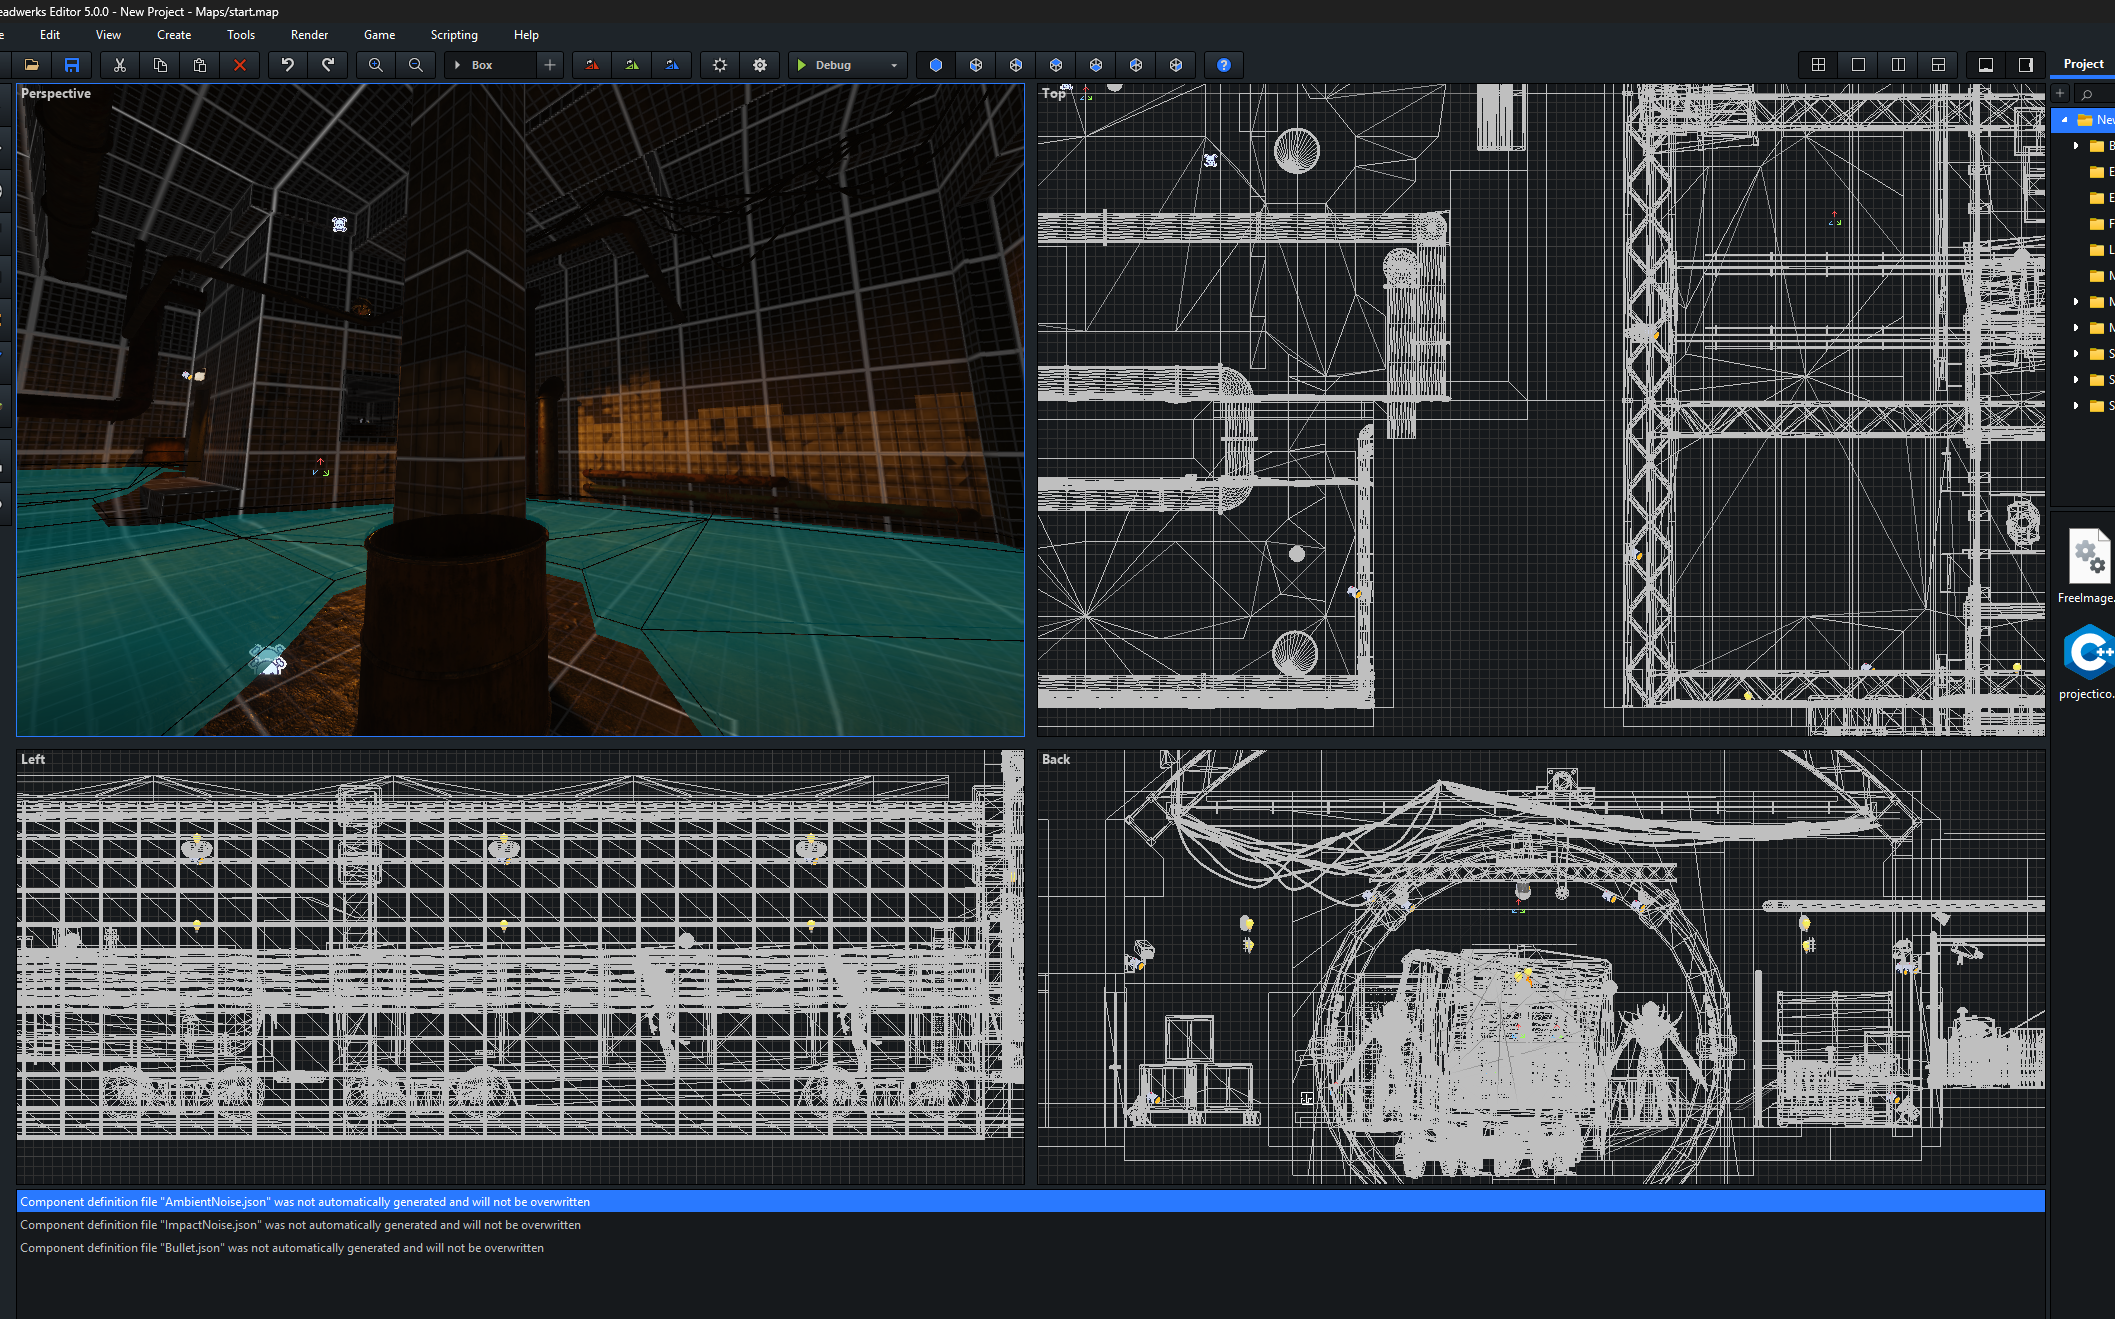Screen dimensions: 2115x1319
Task: Click the red X delete icon
Action: [x=240, y=65]
